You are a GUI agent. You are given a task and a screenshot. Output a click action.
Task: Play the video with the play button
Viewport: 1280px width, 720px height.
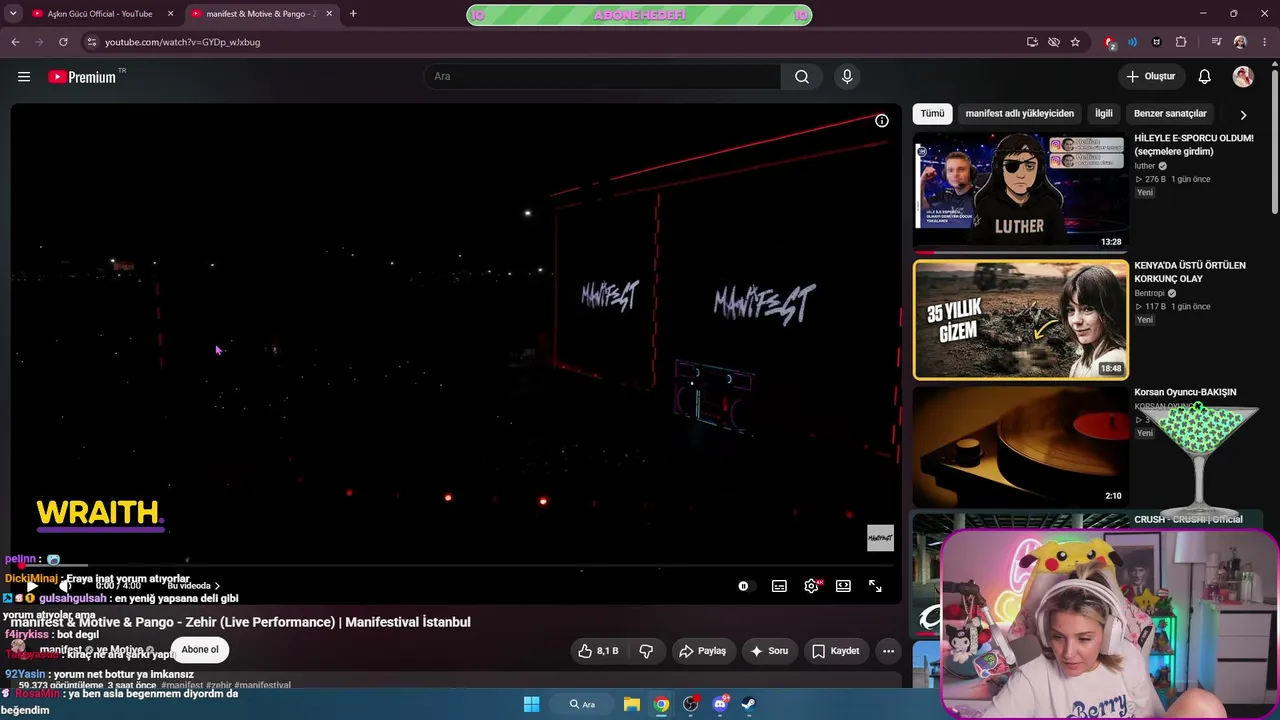point(31,586)
